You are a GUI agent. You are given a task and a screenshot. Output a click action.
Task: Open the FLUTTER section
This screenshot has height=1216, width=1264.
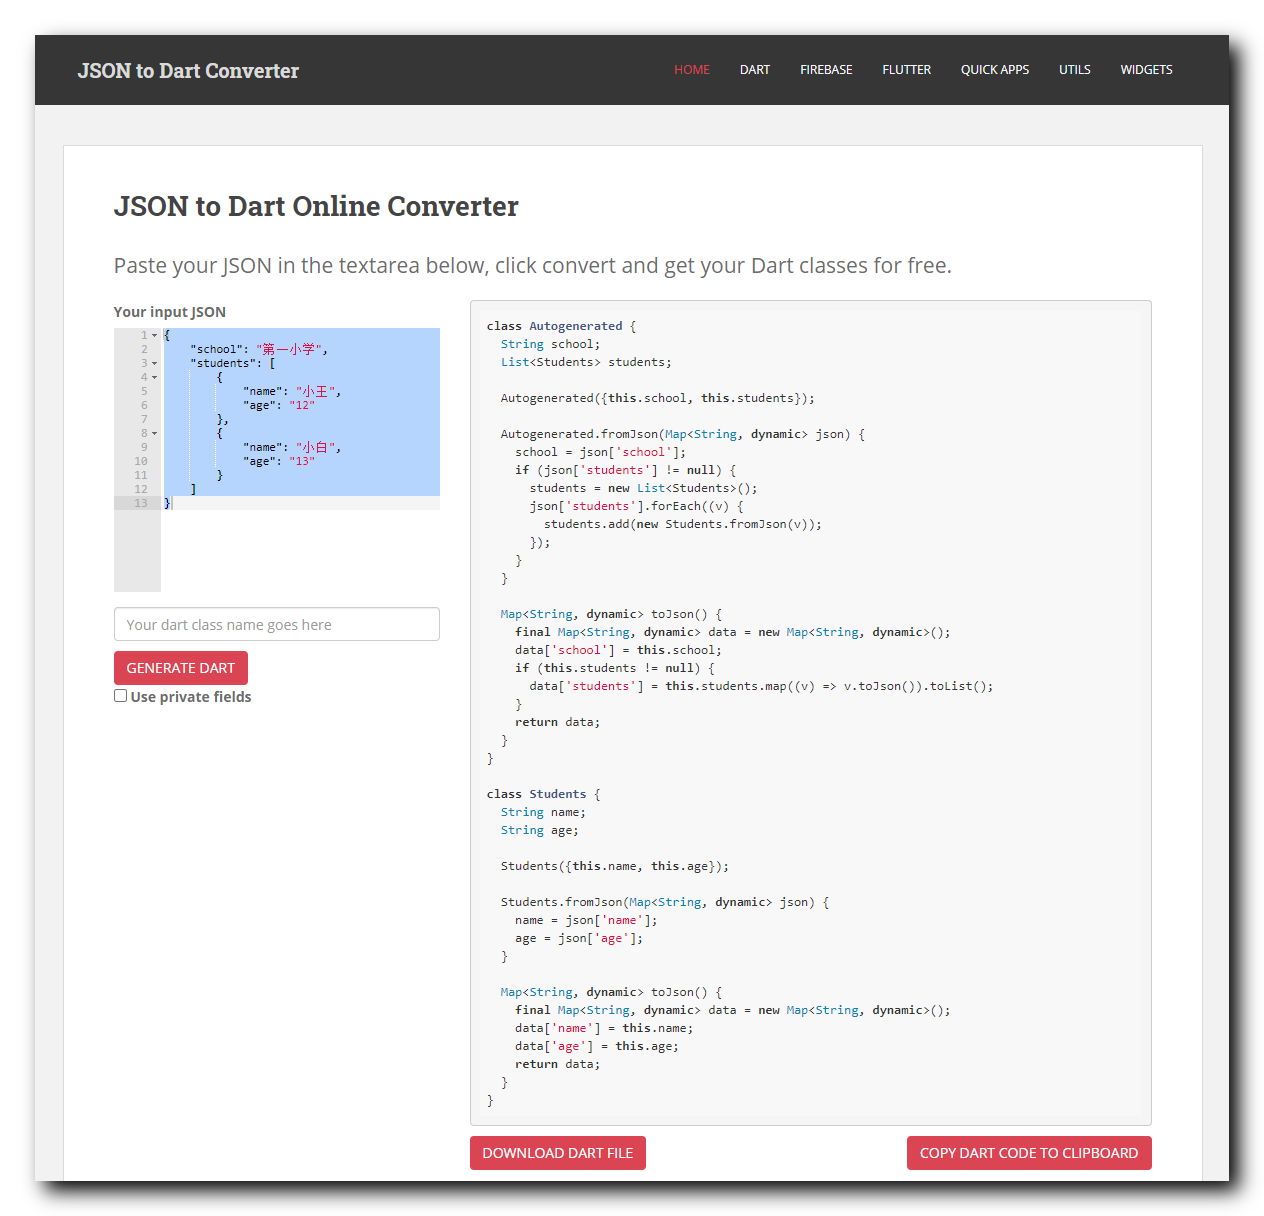click(906, 69)
